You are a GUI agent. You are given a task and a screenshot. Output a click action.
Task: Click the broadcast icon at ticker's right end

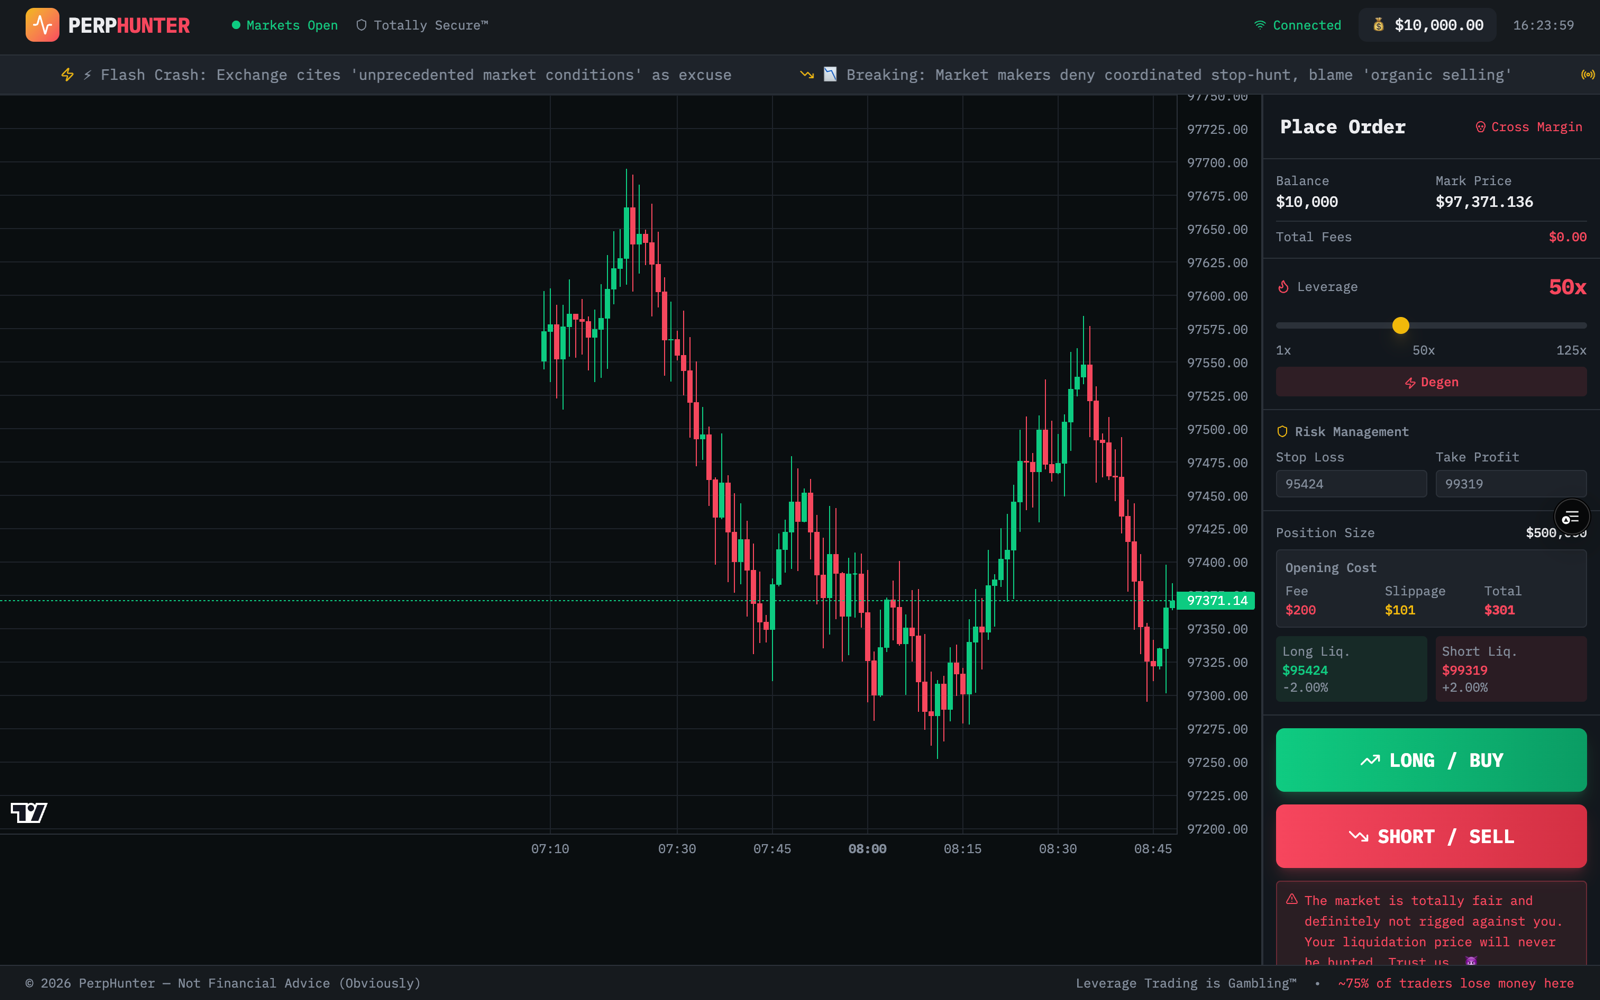[x=1587, y=75]
